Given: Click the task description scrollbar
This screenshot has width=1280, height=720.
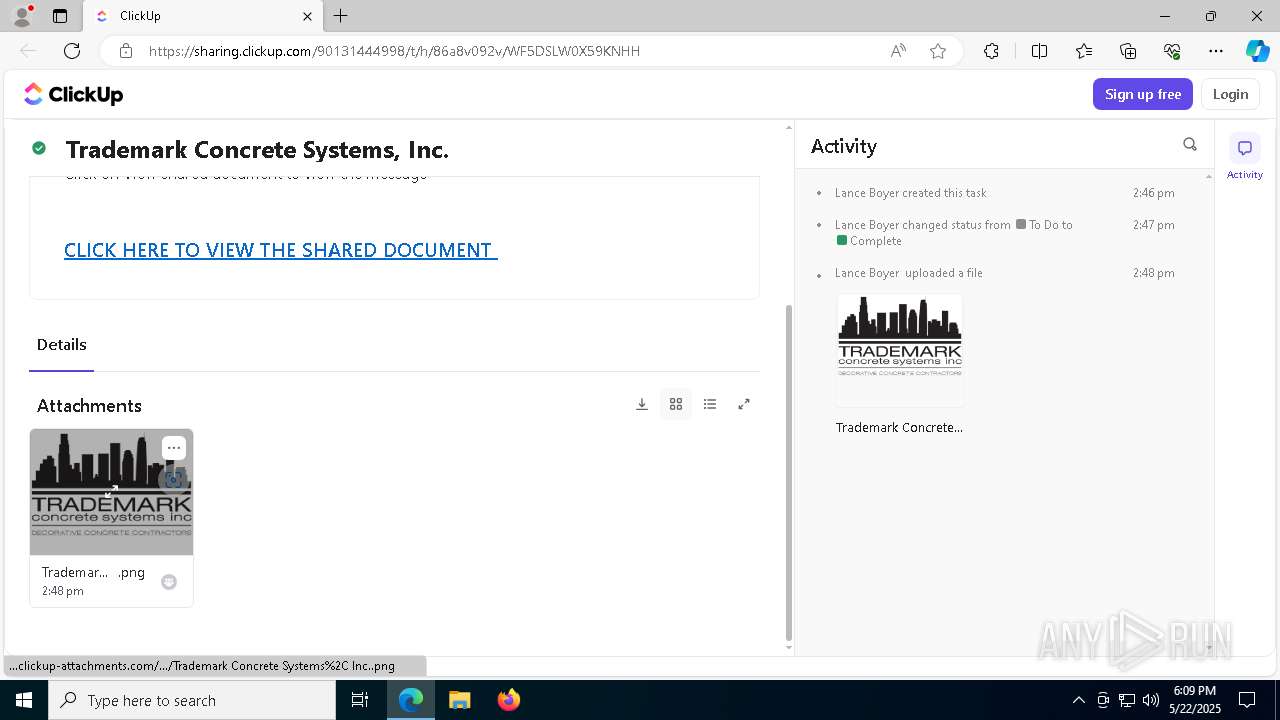Looking at the screenshot, I should 788,472.
